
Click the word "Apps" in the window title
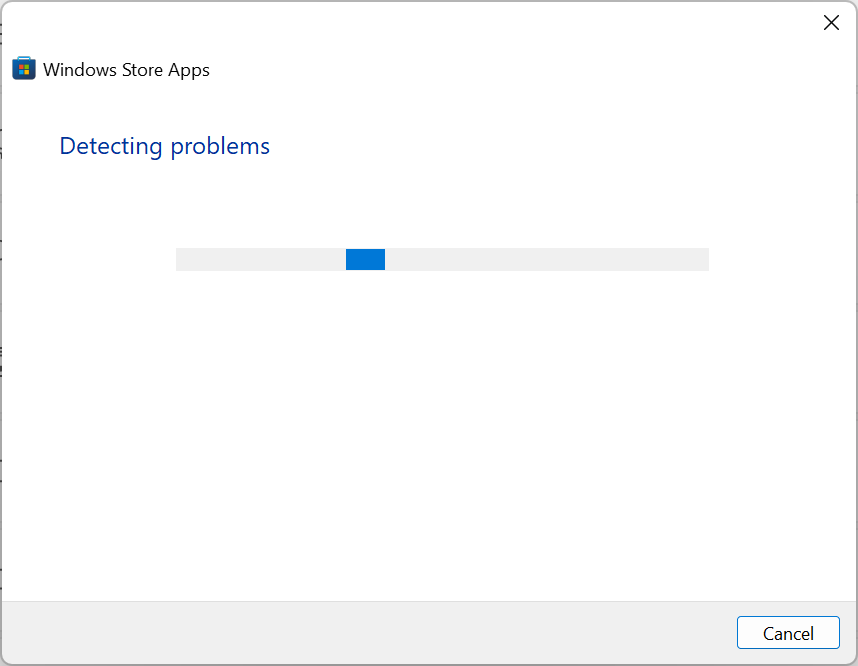coord(190,70)
